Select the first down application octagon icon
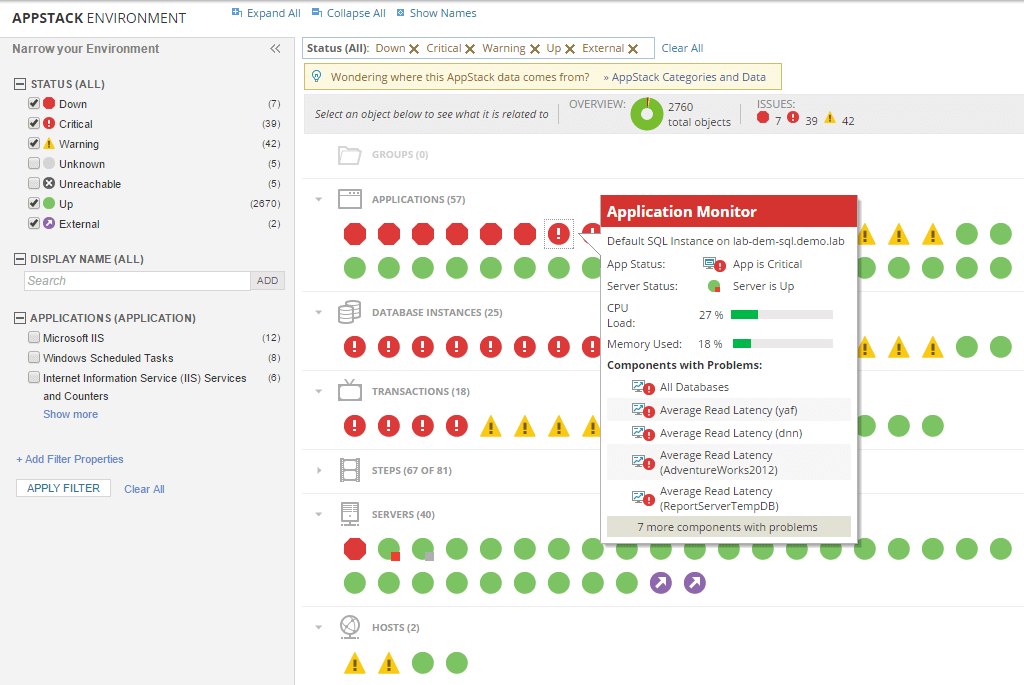The image size is (1024, 685). [355, 234]
